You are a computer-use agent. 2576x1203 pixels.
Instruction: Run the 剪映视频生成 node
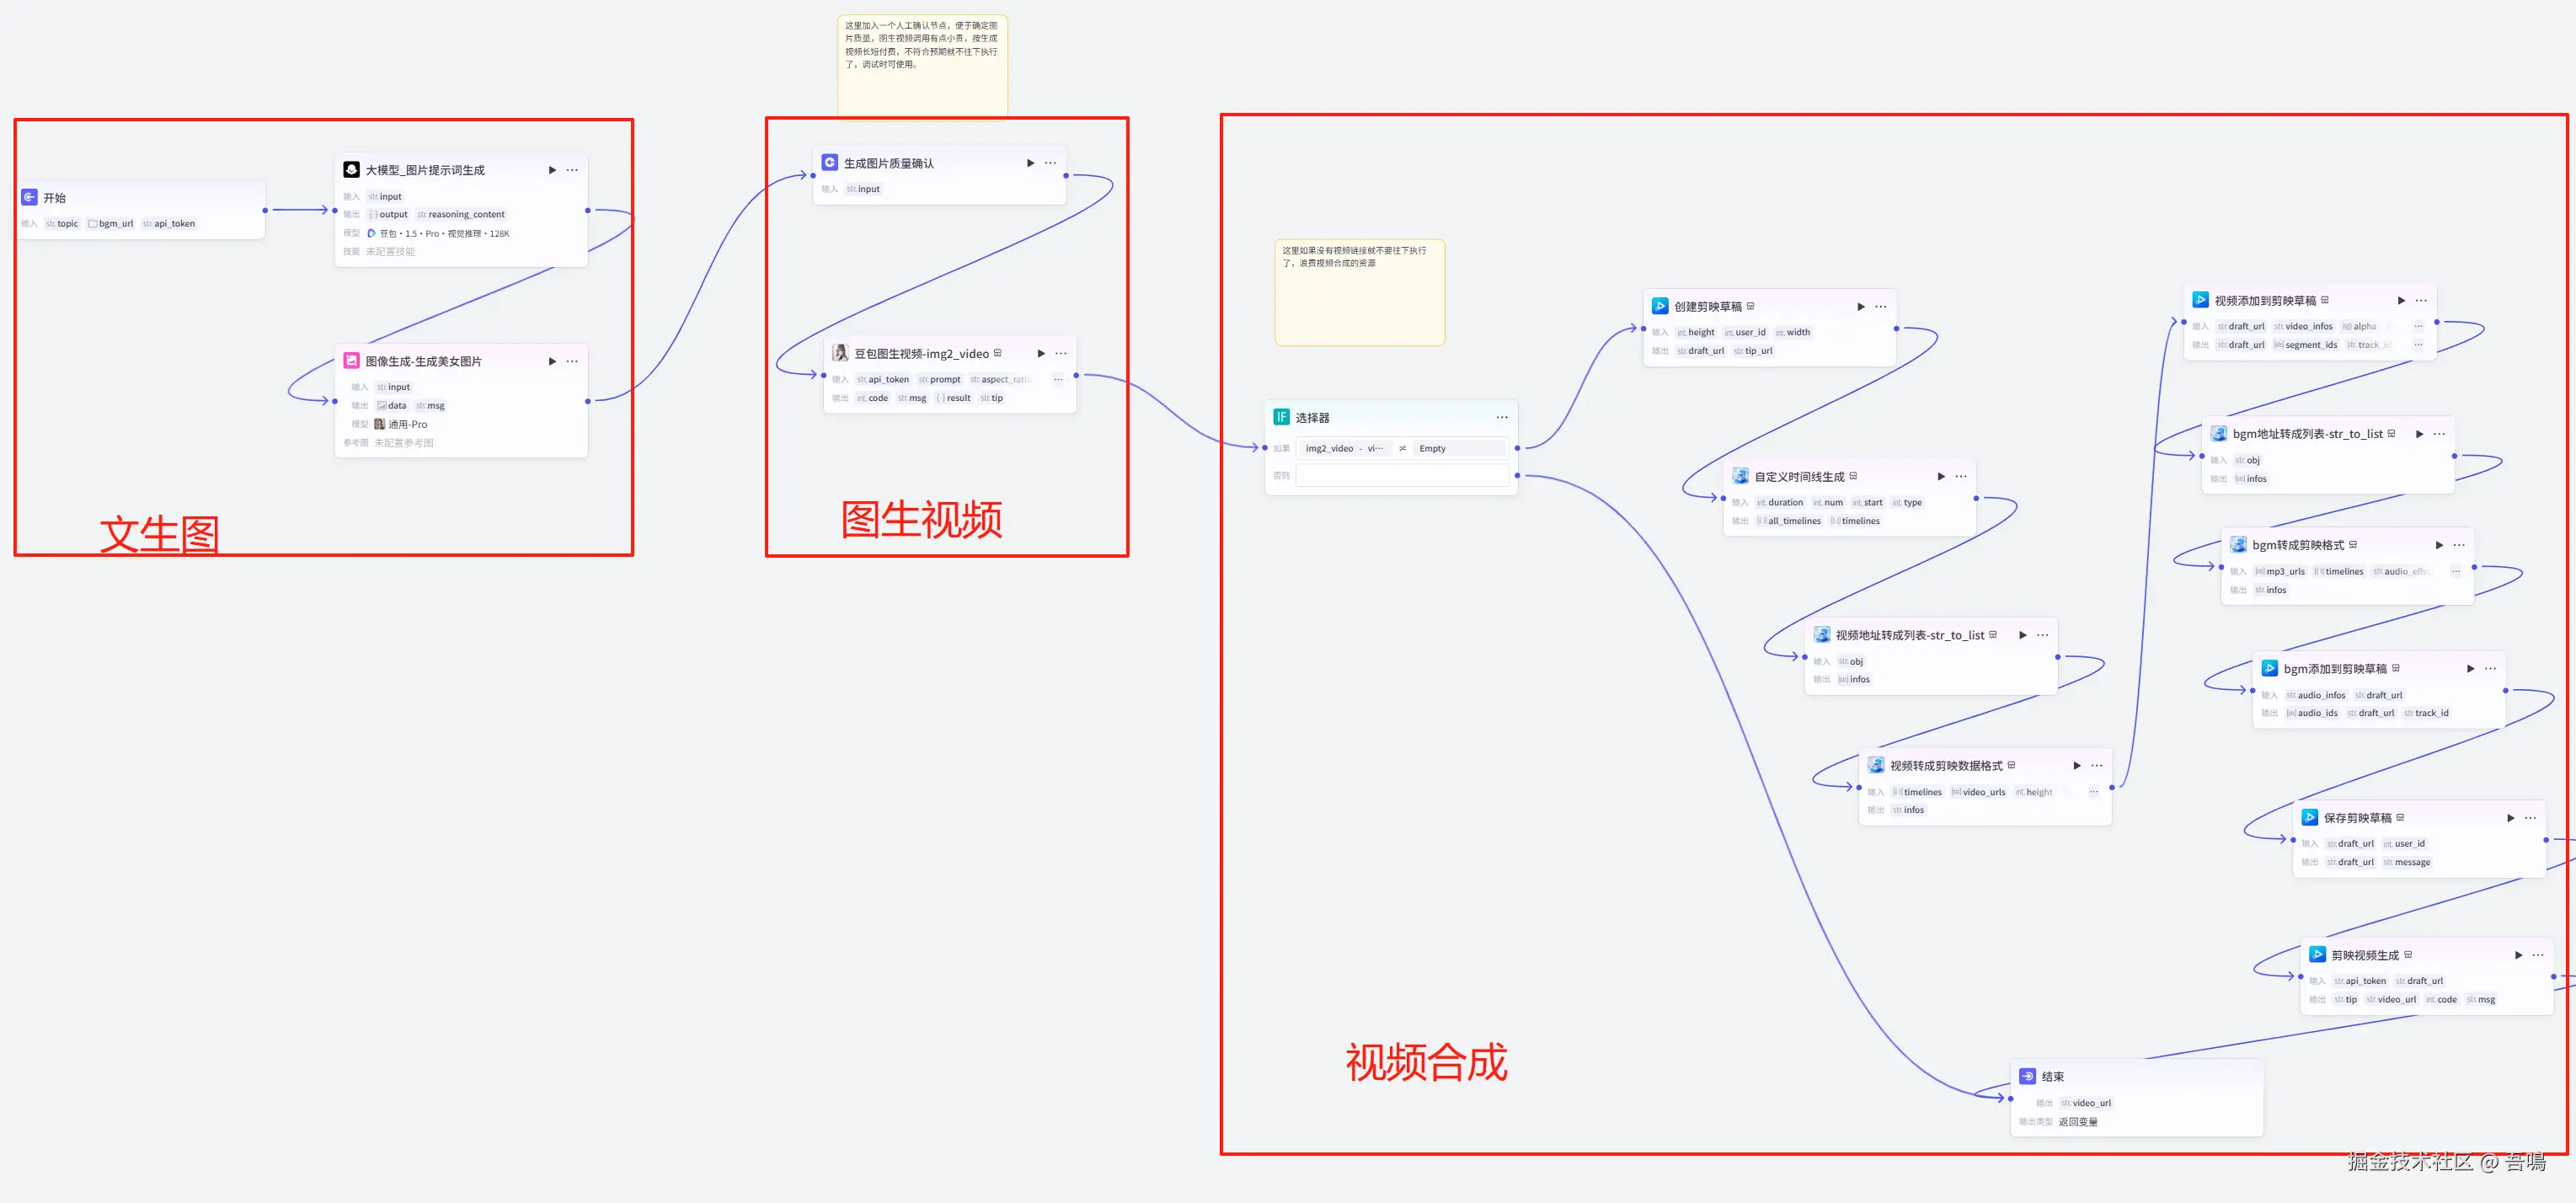click(2518, 955)
